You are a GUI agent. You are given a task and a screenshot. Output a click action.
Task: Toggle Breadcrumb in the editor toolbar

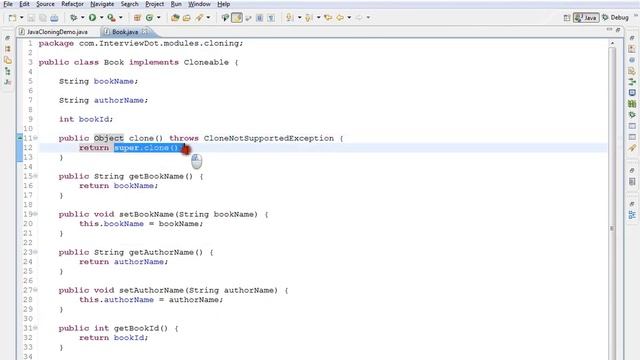point(225,18)
